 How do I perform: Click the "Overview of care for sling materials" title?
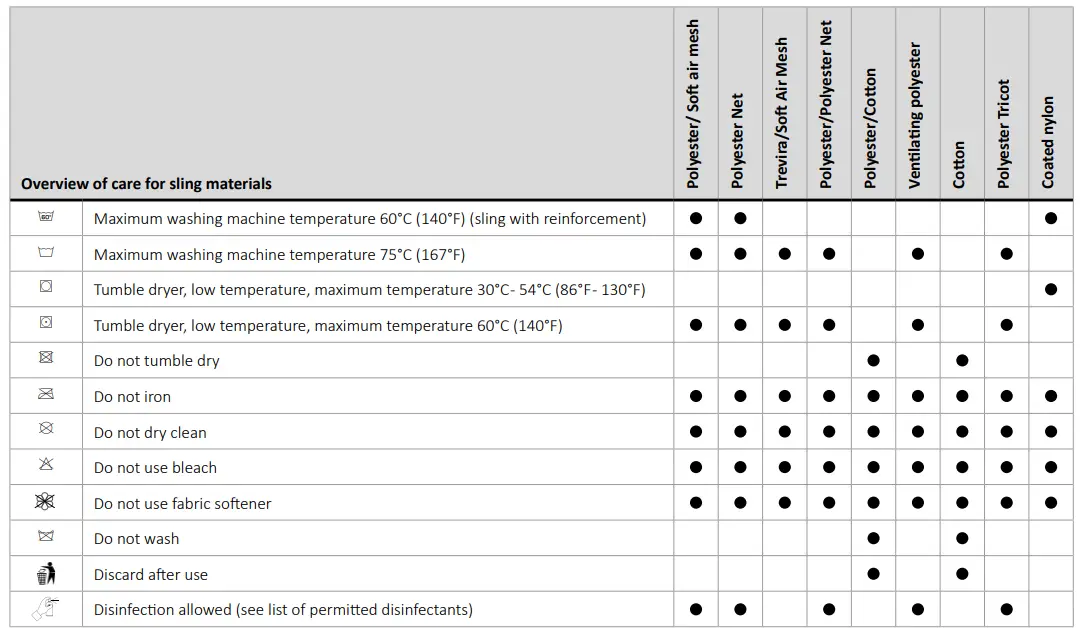[x=146, y=184]
